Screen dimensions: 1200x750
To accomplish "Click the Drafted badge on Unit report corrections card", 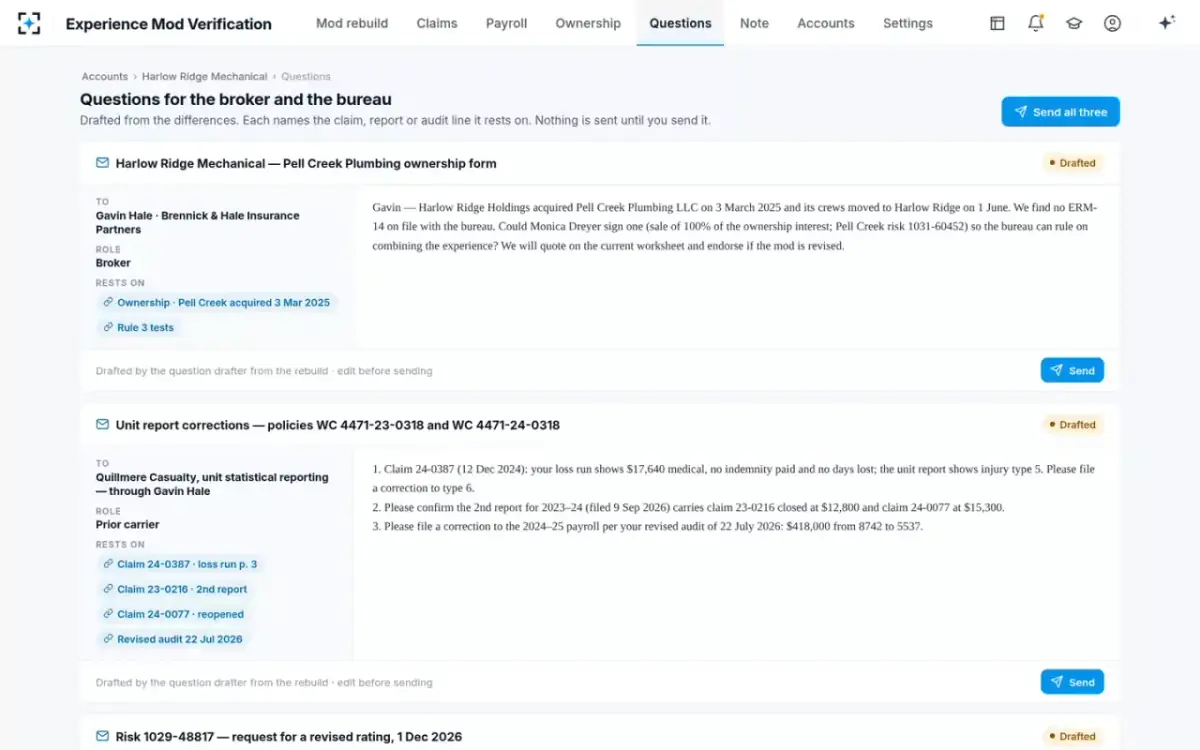I will [1072, 425].
